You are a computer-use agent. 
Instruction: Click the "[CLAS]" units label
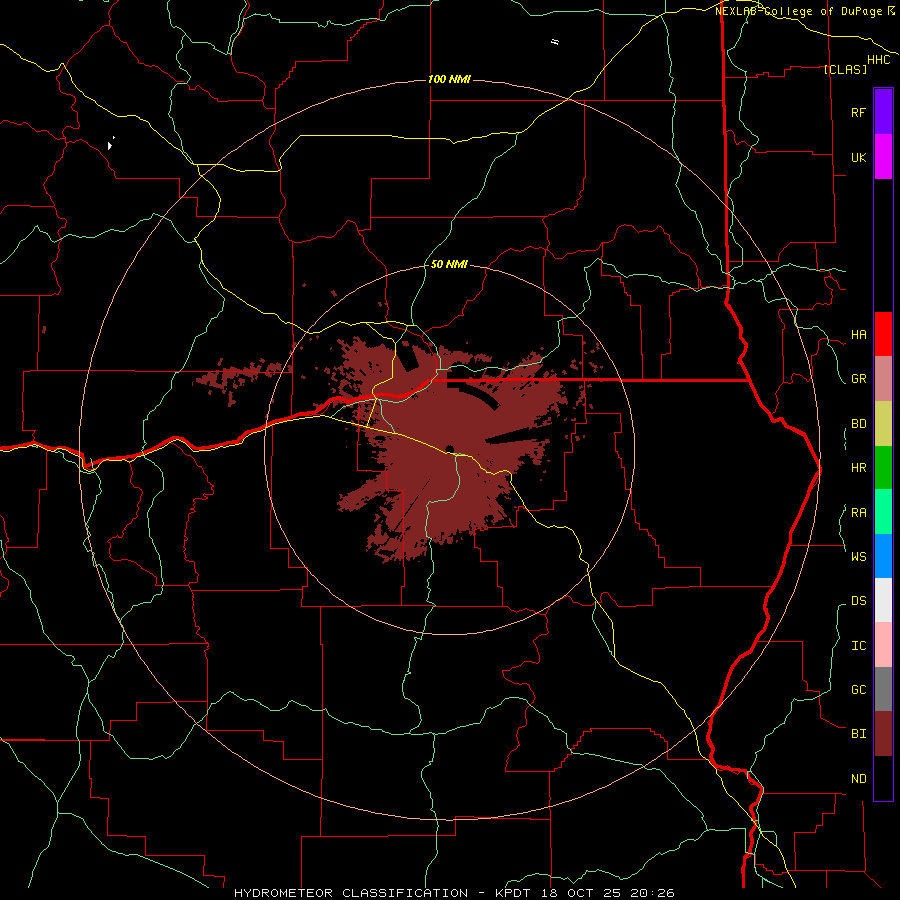coord(845,69)
